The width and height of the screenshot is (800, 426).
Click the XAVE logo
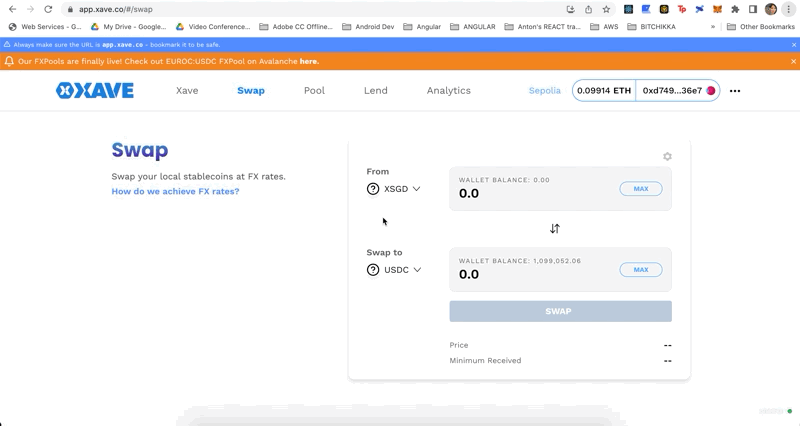pyautogui.click(x=95, y=91)
